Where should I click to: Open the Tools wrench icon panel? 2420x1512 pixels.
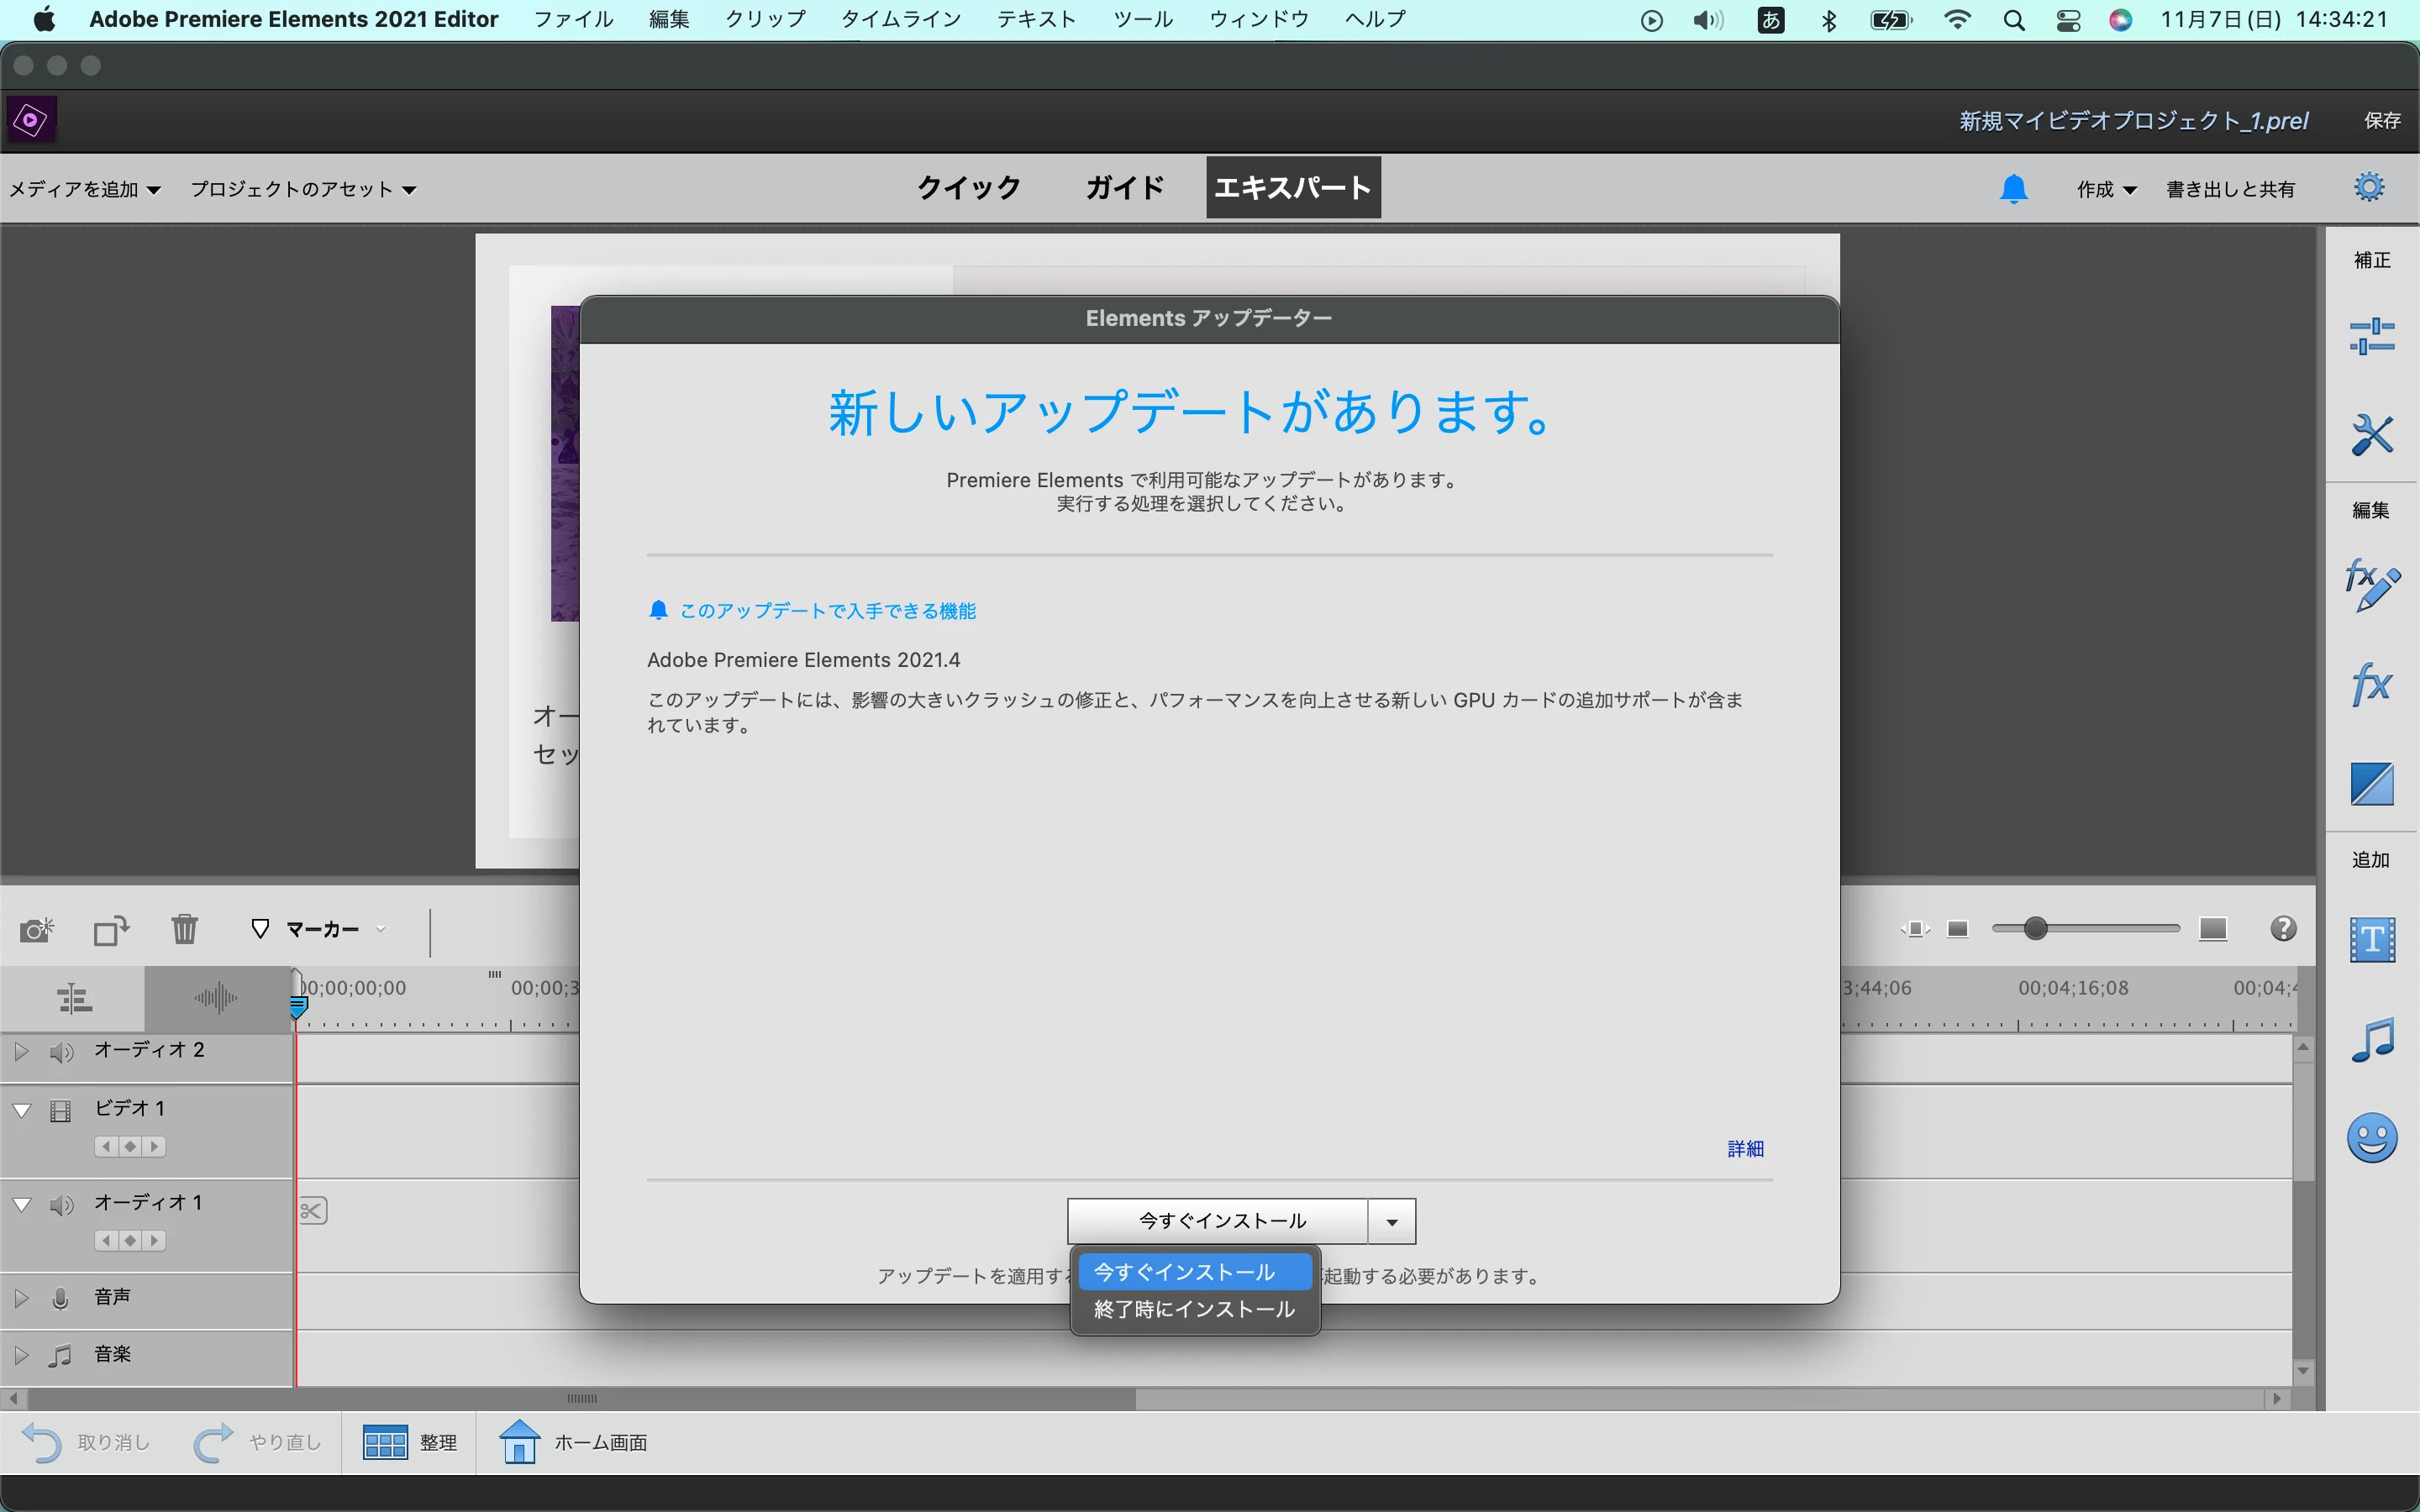coord(2371,435)
